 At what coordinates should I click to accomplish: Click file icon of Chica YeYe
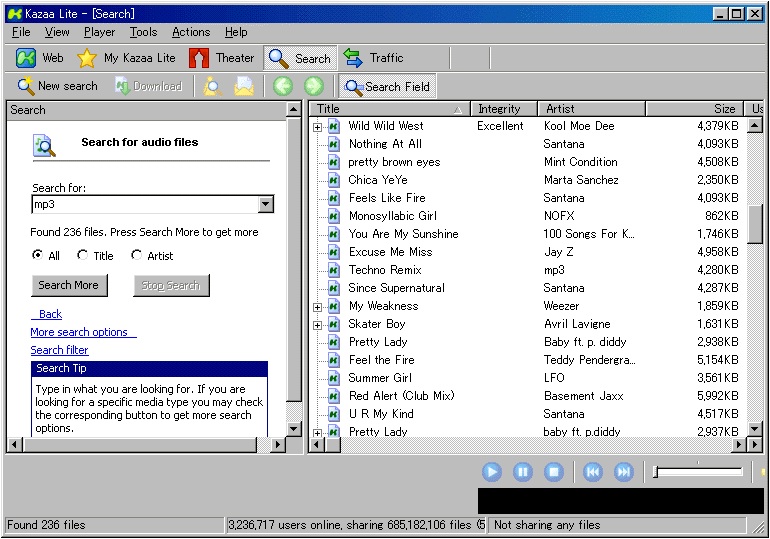pyautogui.click(x=334, y=180)
